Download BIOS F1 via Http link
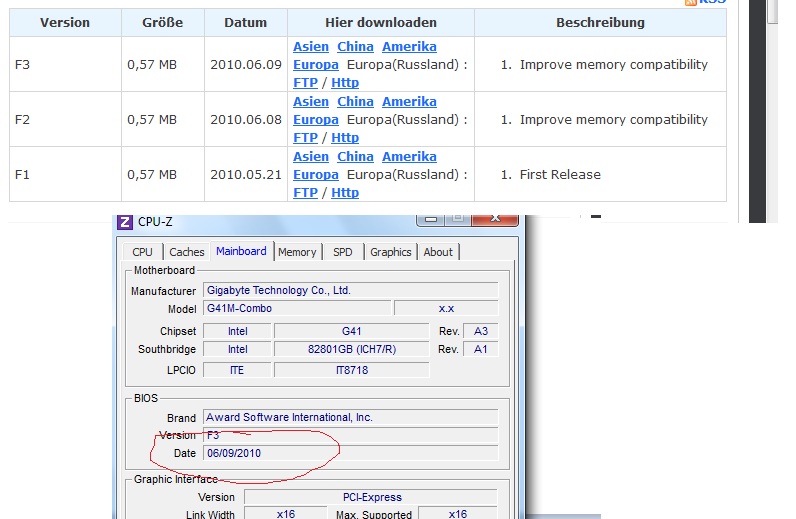 pos(345,192)
